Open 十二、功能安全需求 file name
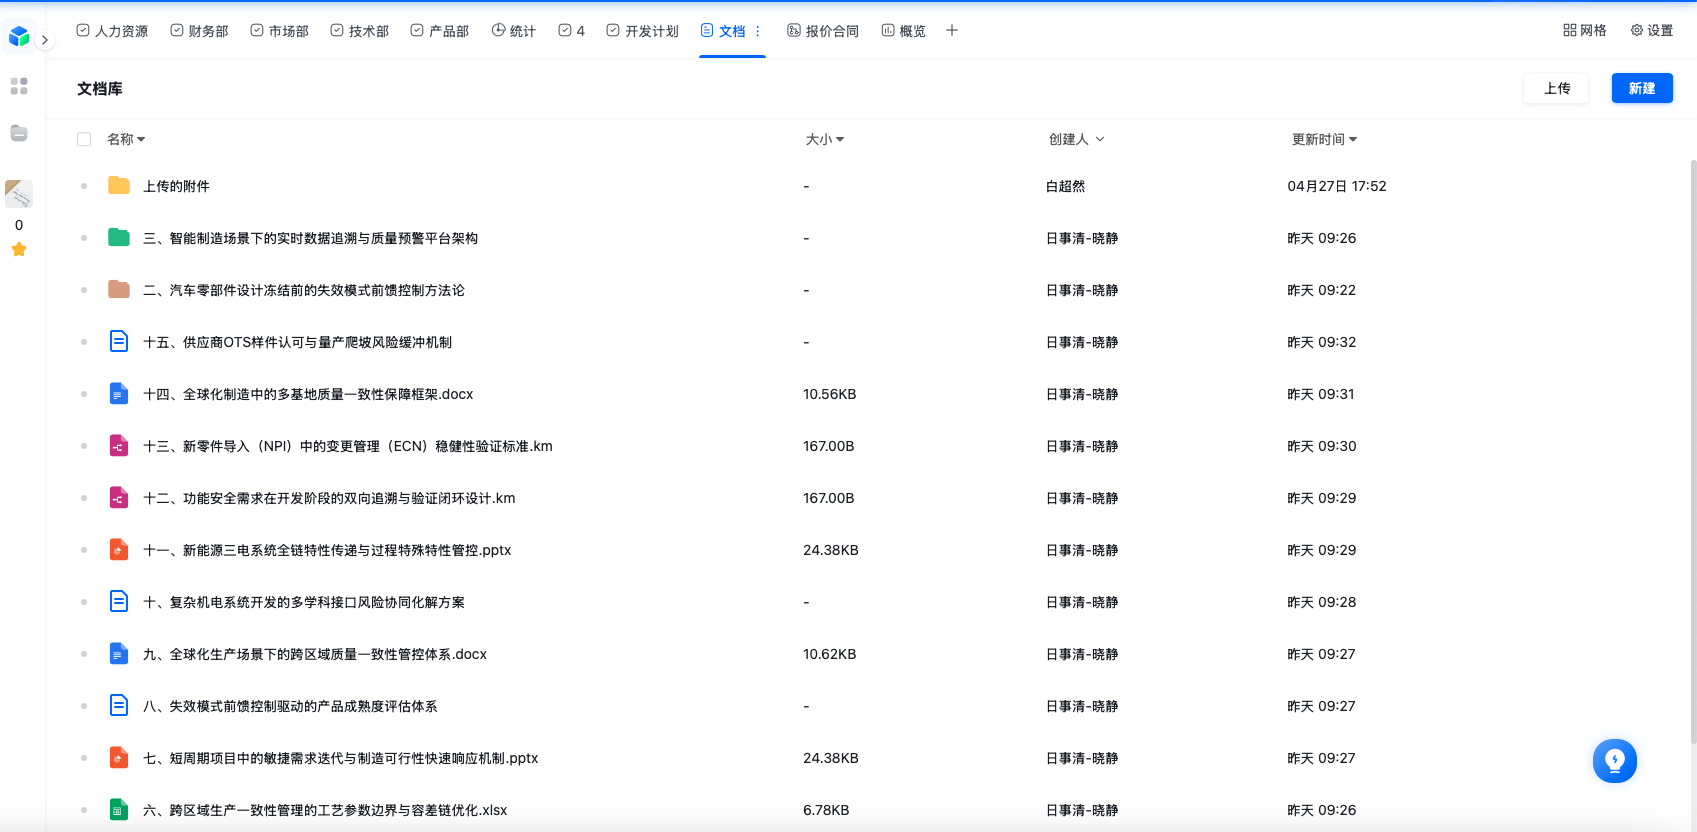Image resolution: width=1697 pixels, height=832 pixels. click(x=329, y=498)
